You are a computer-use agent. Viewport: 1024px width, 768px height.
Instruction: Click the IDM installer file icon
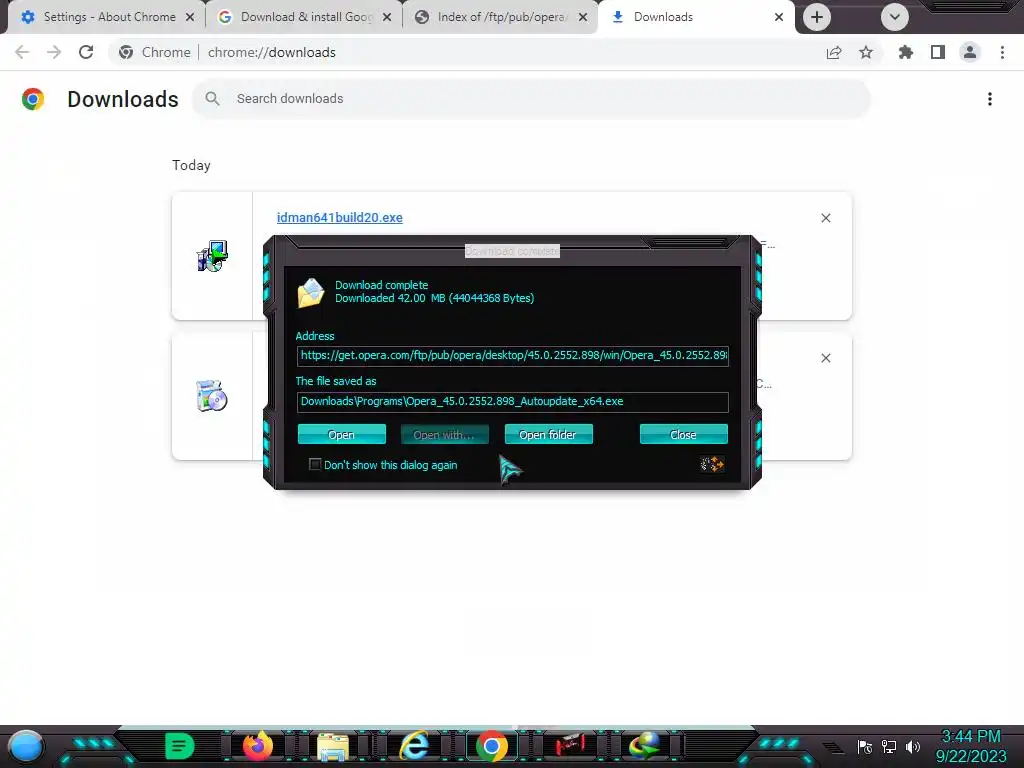point(212,256)
